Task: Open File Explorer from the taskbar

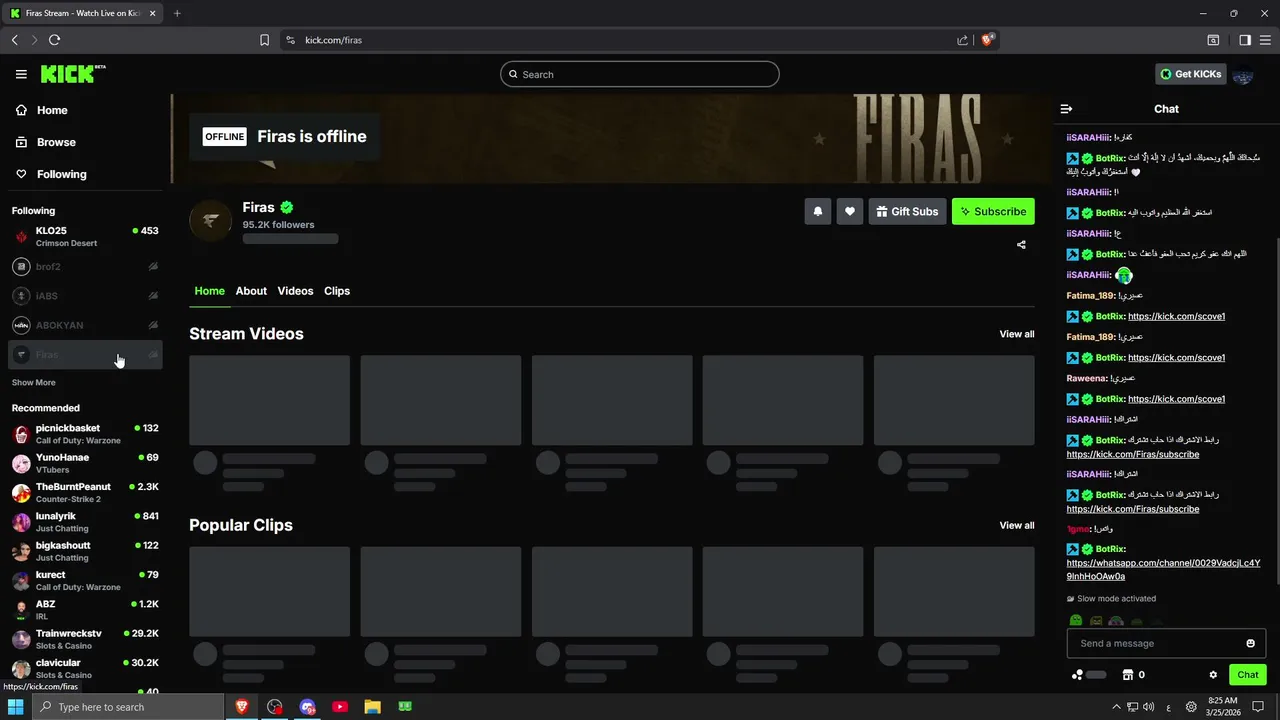Action: pyautogui.click(x=372, y=707)
